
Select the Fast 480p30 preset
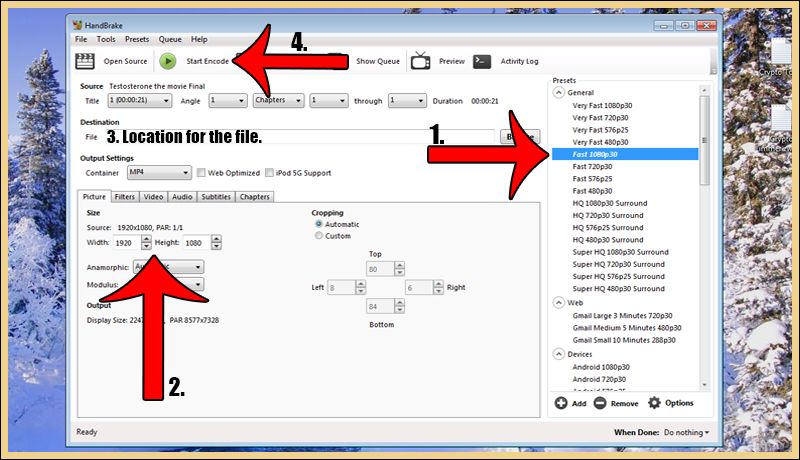coord(592,191)
